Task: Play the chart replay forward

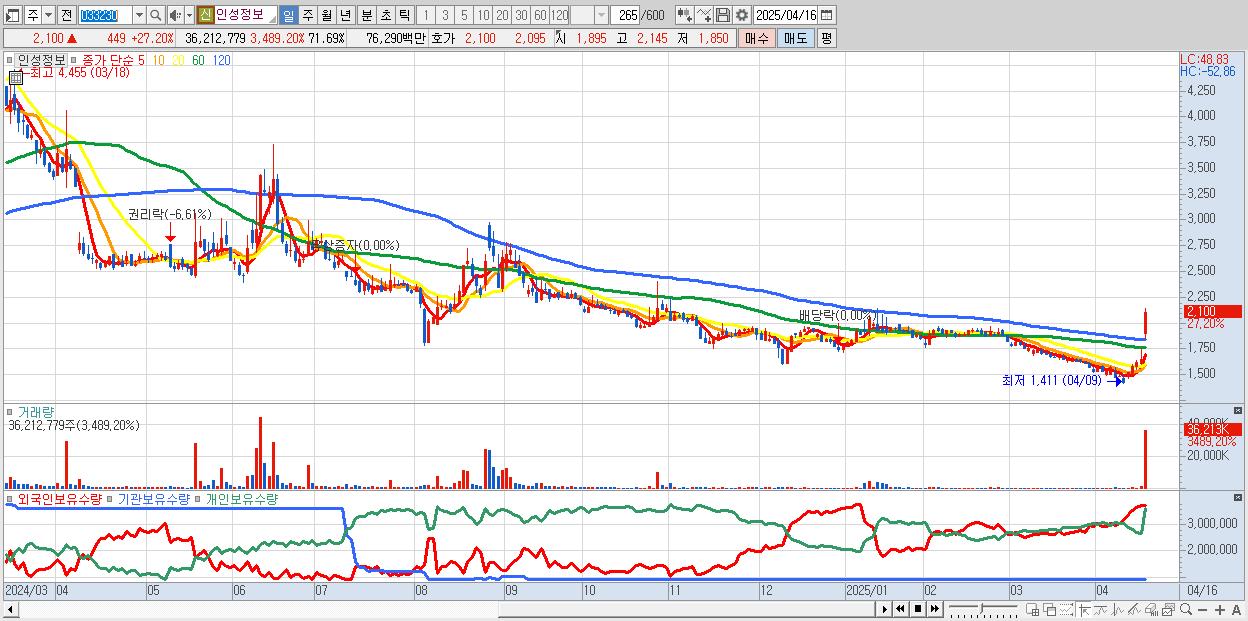Action: pos(885,609)
